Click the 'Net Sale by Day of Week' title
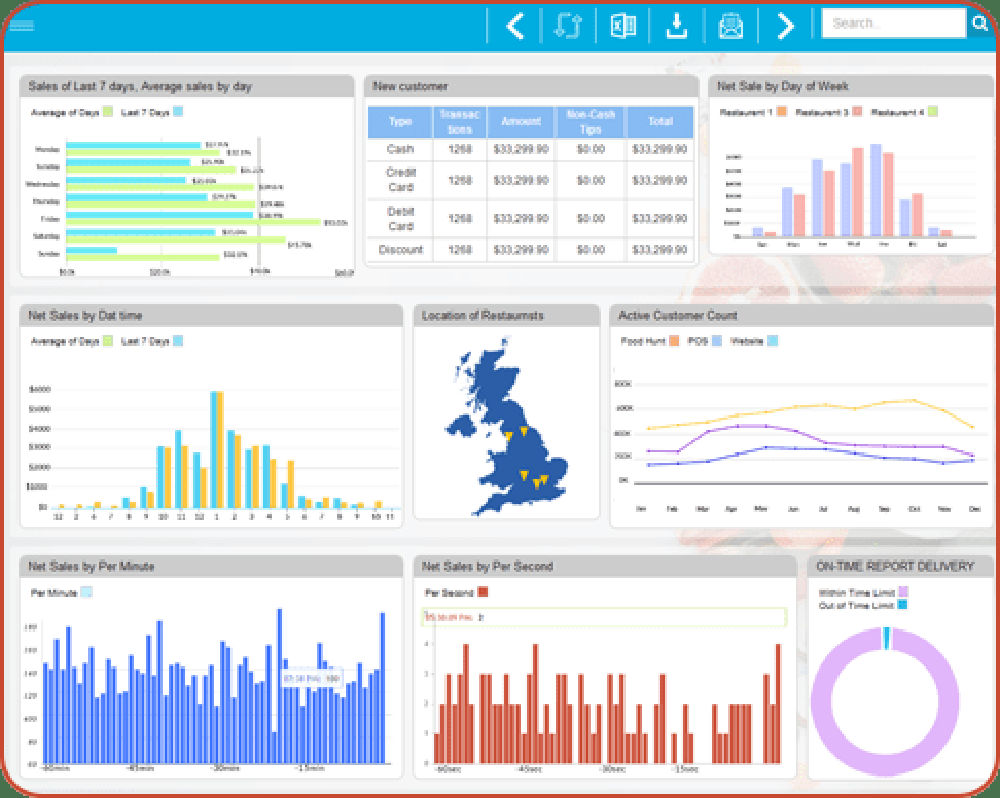 click(x=783, y=86)
